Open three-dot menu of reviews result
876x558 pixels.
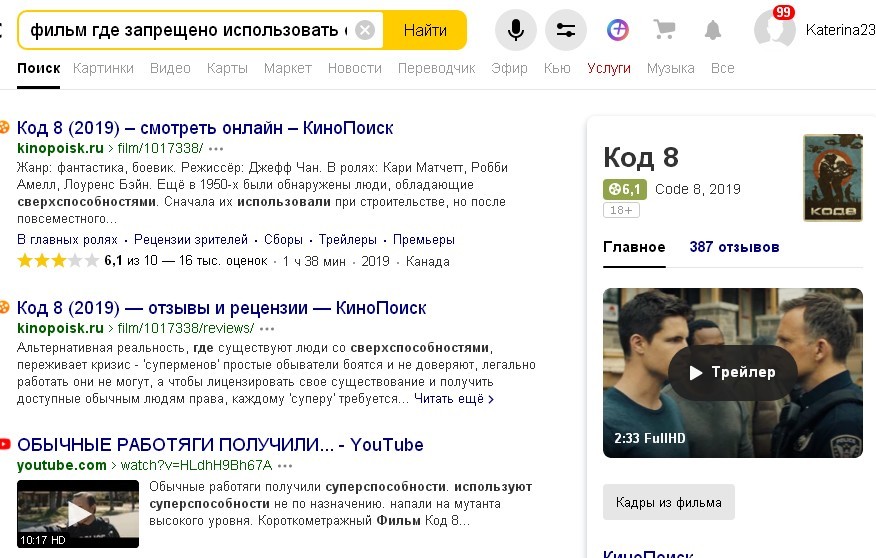click(x=267, y=328)
